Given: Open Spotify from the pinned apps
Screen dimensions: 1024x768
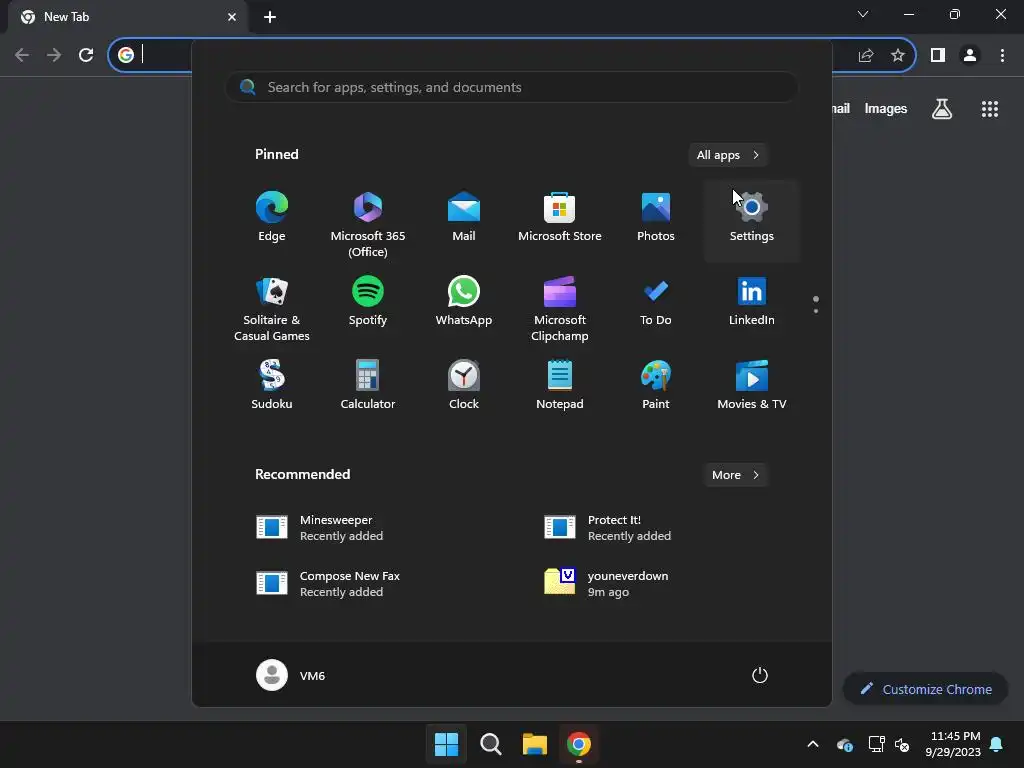Looking at the screenshot, I should point(368,302).
